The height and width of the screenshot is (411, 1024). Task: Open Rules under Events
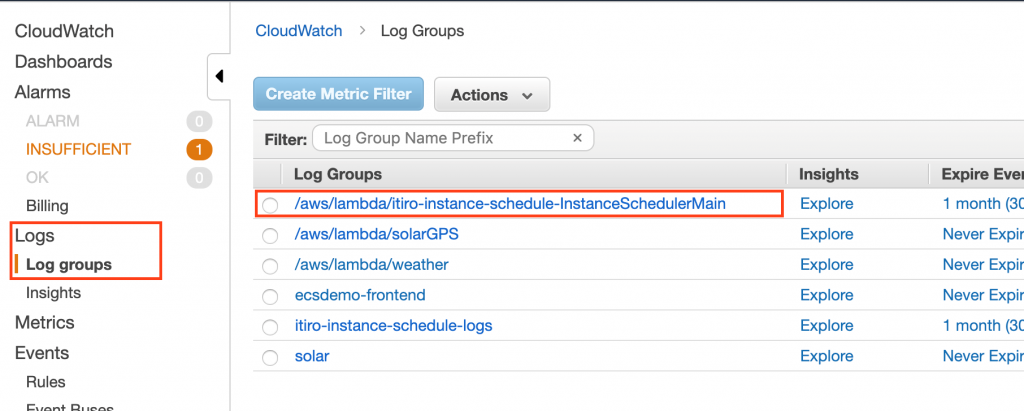(46, 382)
